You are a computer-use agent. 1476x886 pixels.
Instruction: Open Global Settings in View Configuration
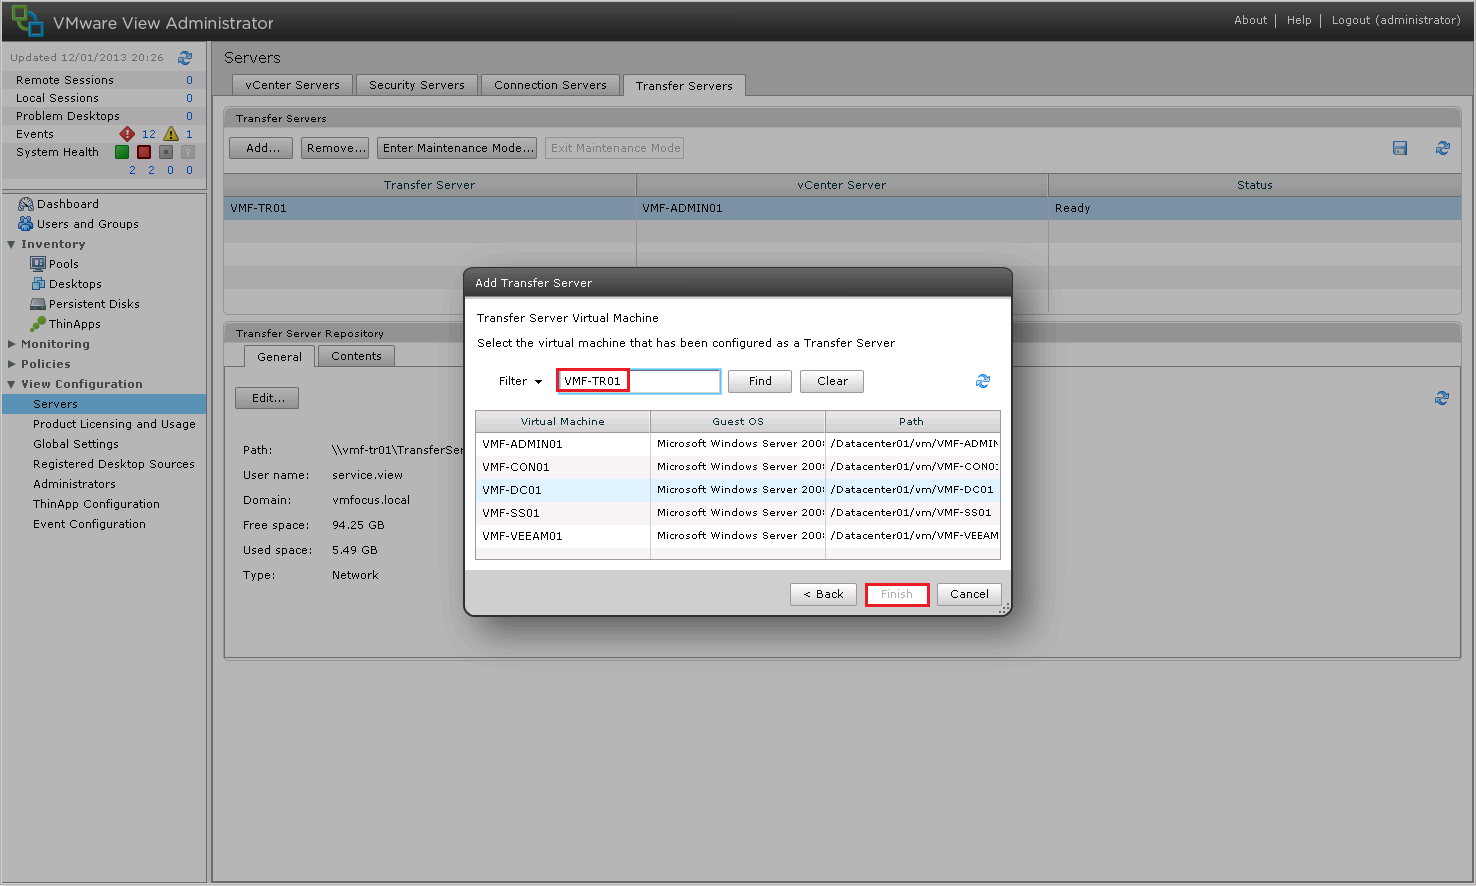76,444
